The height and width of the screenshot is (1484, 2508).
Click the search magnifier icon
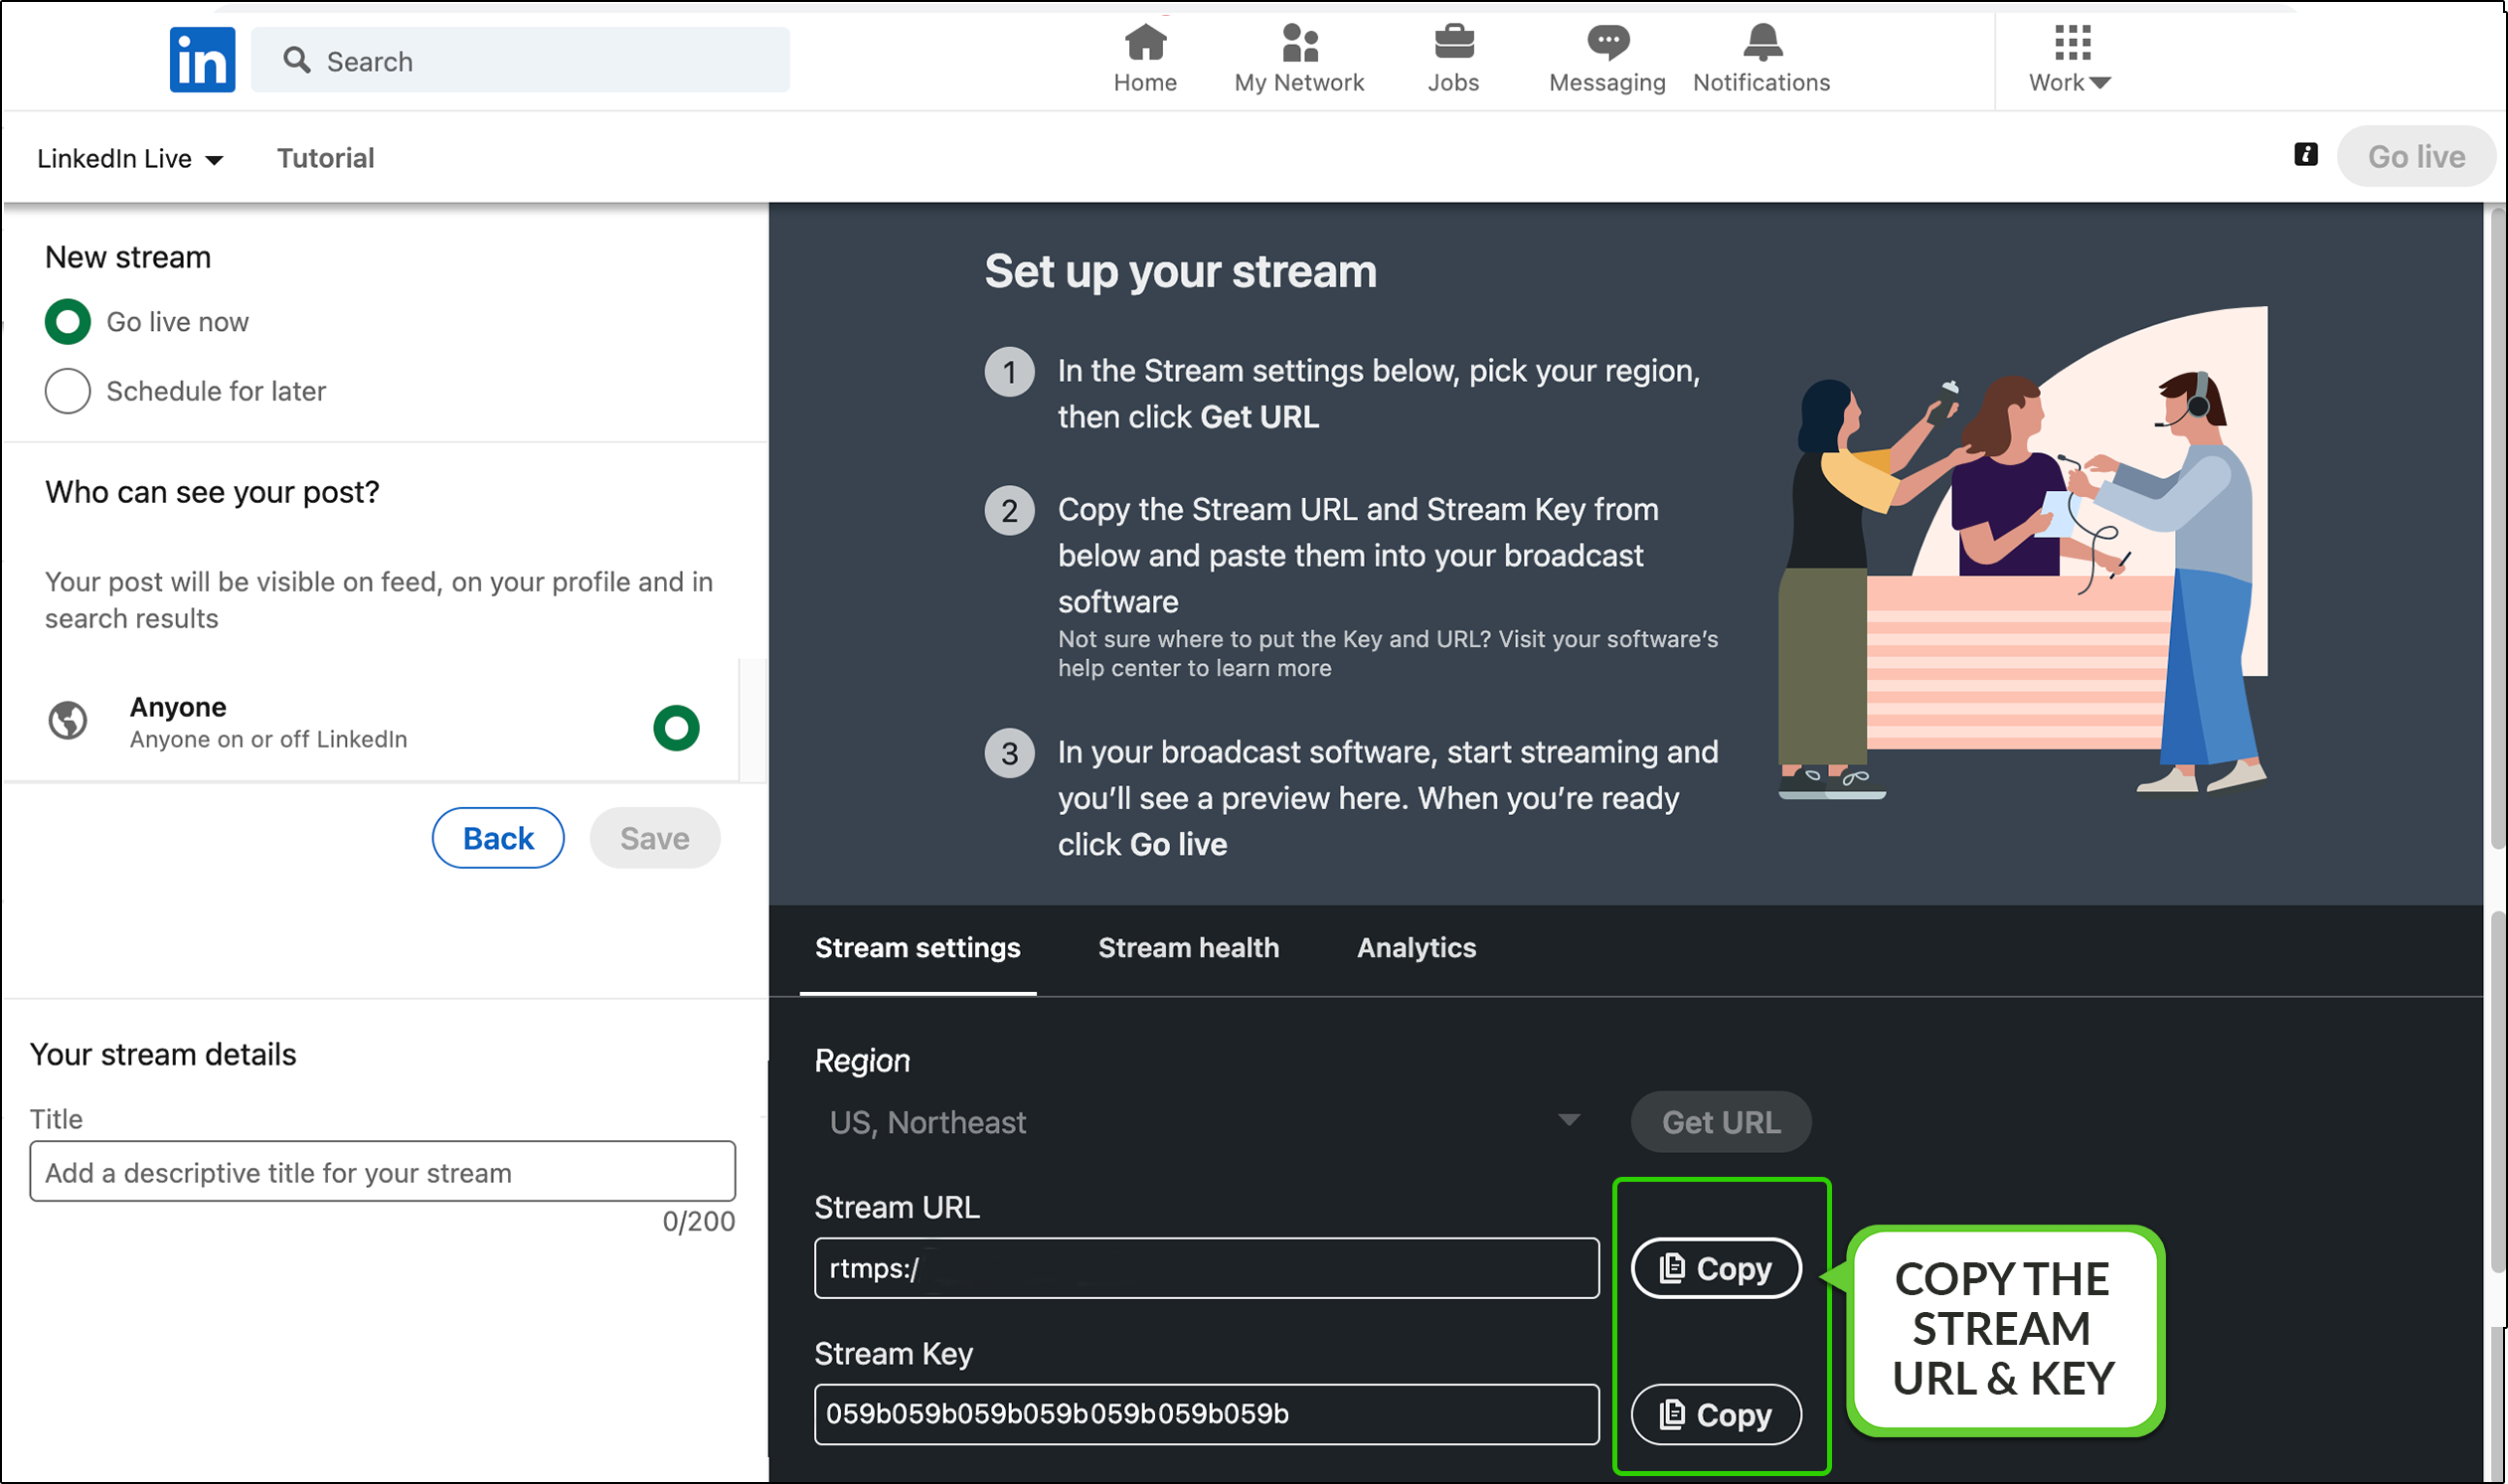296,60
